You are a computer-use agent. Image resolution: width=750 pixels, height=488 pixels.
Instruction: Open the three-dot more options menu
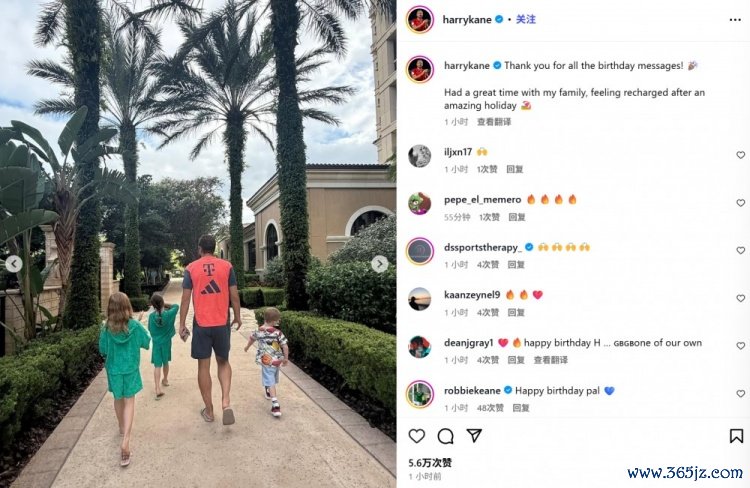point(735,20)
